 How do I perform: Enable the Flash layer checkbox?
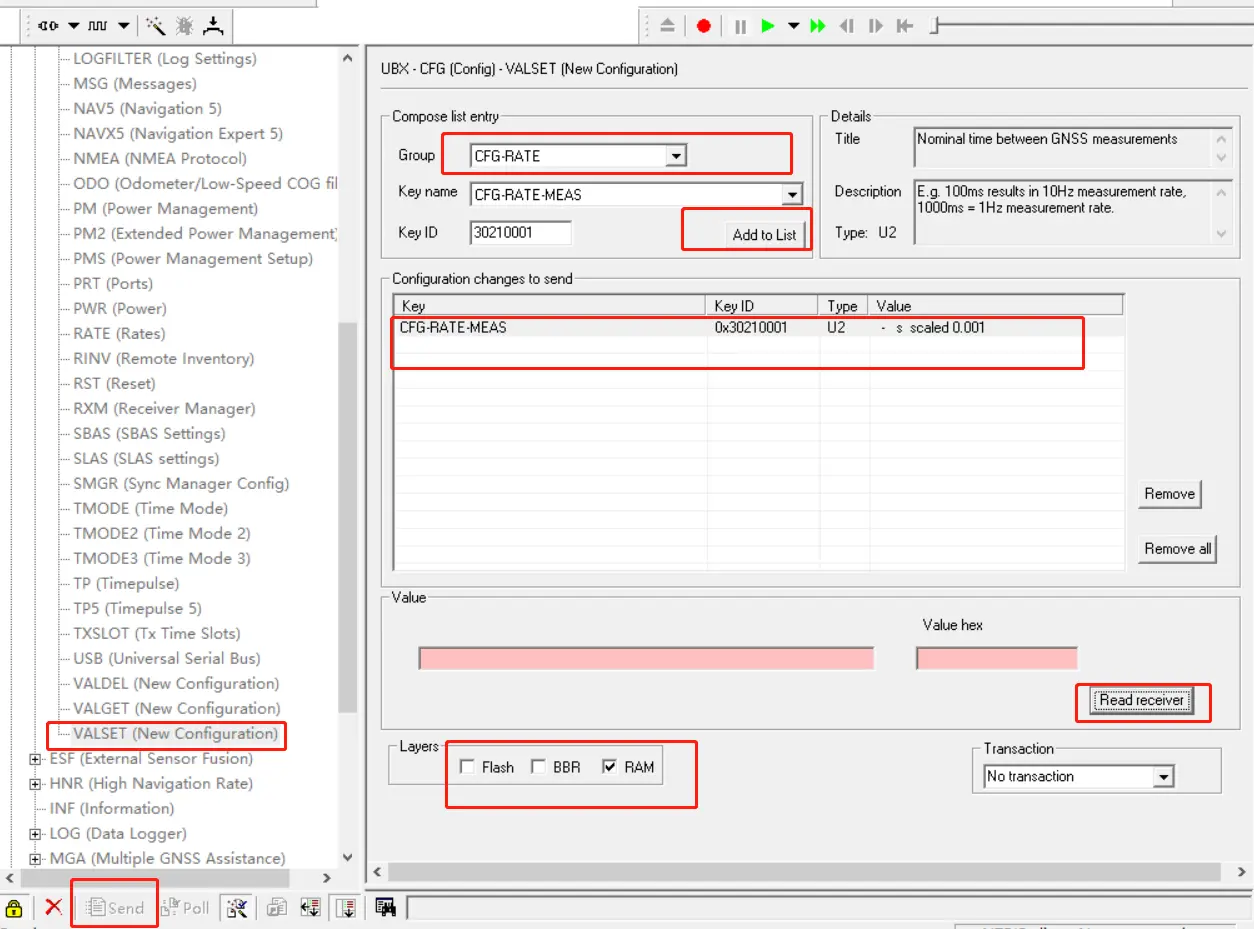click(x=467, y=767)
